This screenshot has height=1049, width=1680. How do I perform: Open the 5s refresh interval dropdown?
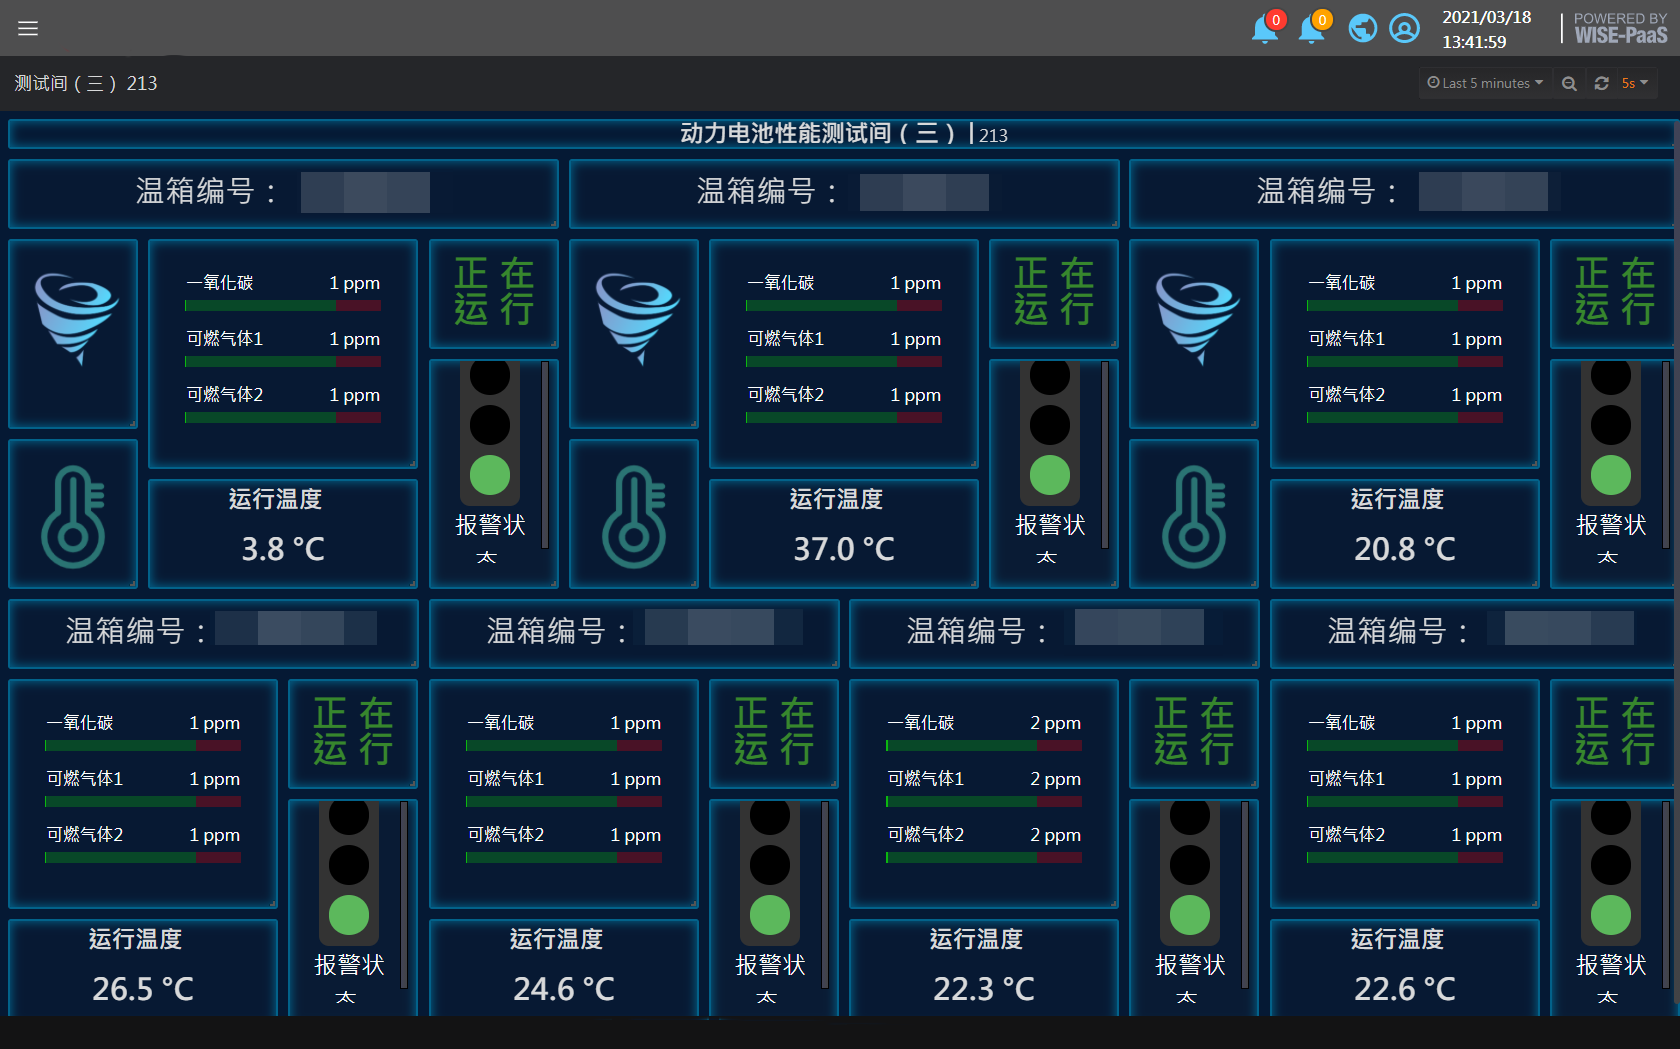[x=1634, y=83]
